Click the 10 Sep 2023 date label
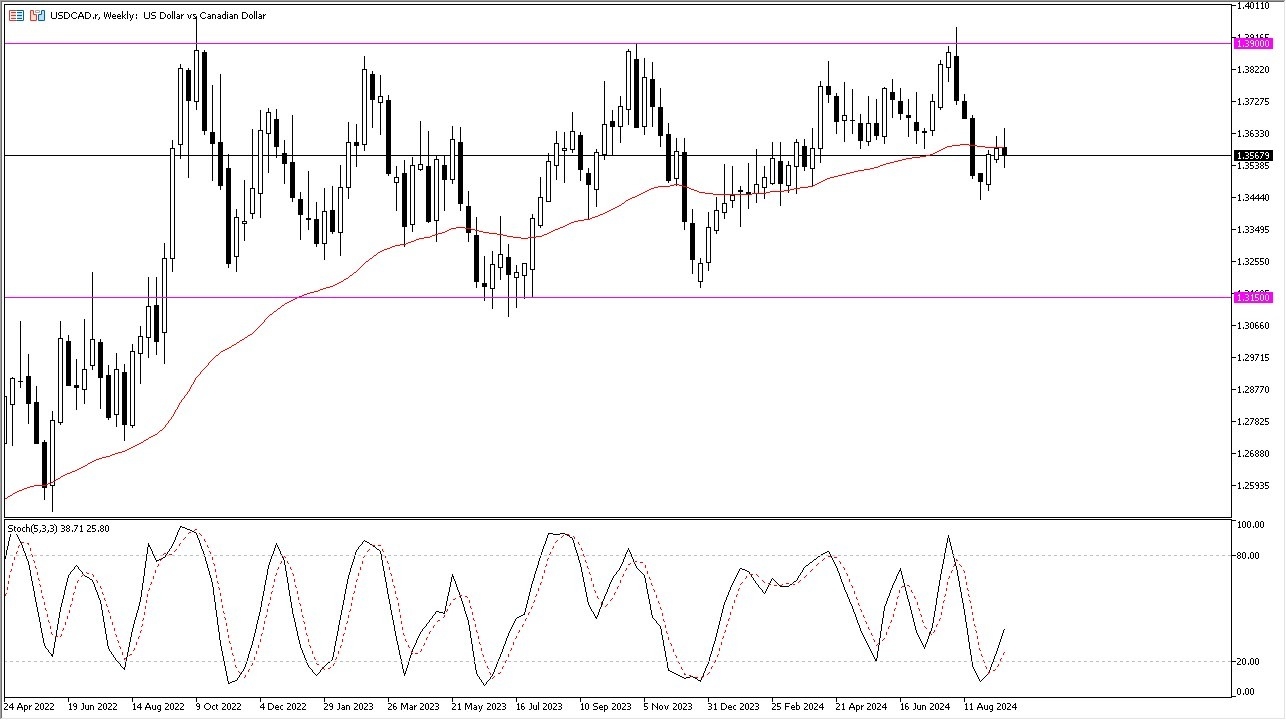Viewport: 1286px width, 720px height. click(x=605, y=706)
